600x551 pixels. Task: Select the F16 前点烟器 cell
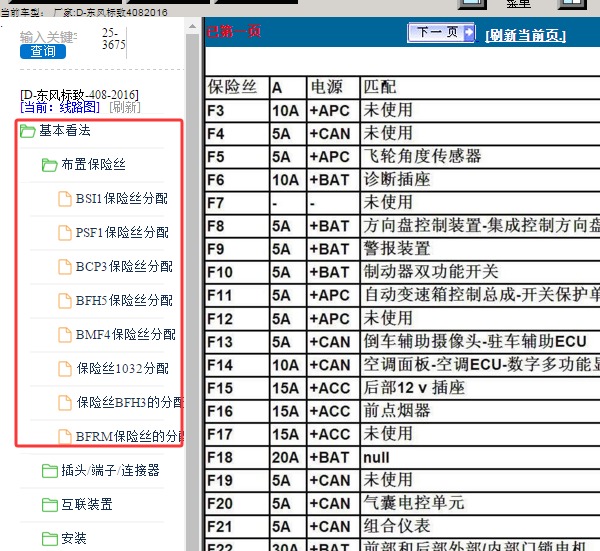[x=480, y=411]
